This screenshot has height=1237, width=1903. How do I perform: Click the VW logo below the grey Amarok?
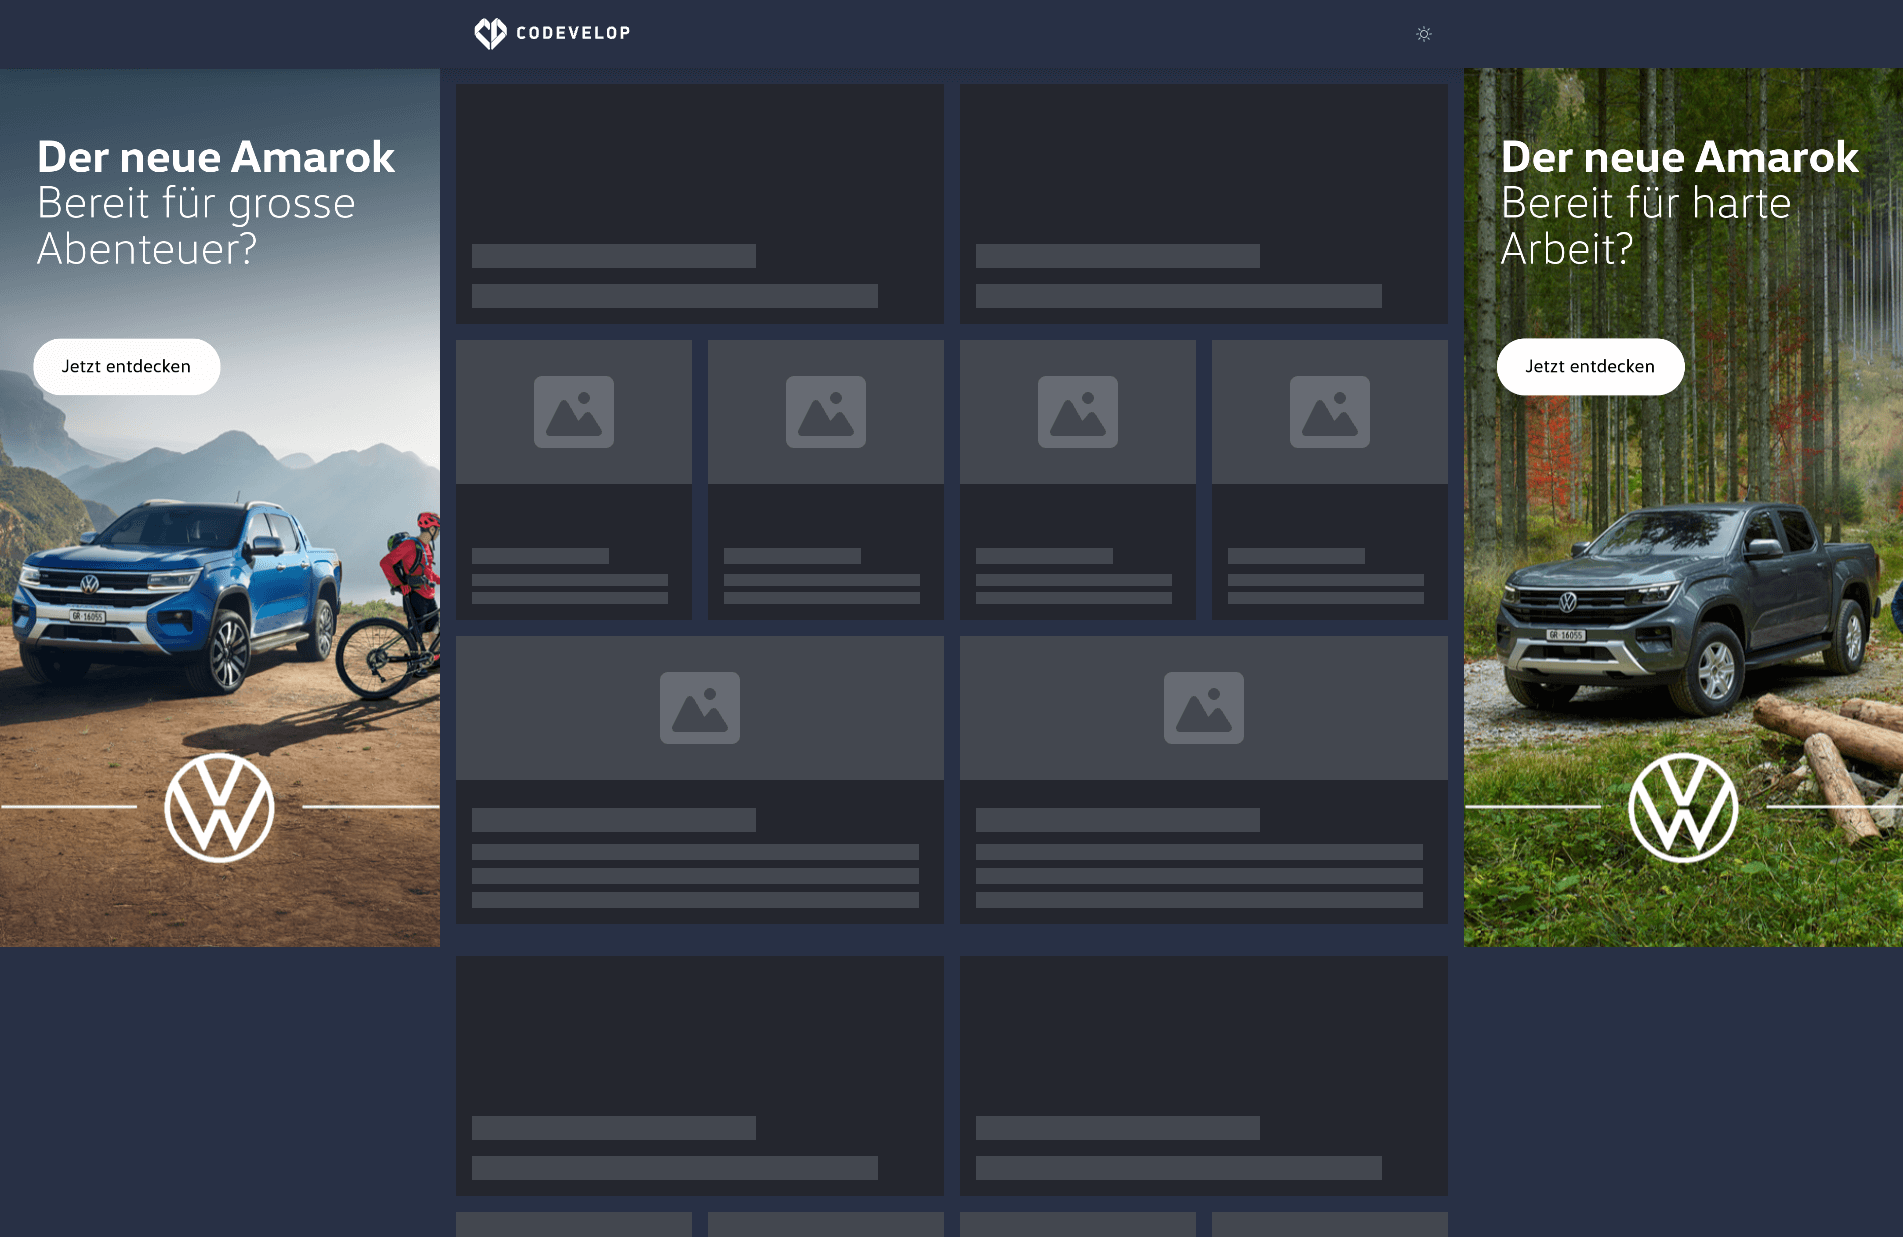pos(1683,807)
